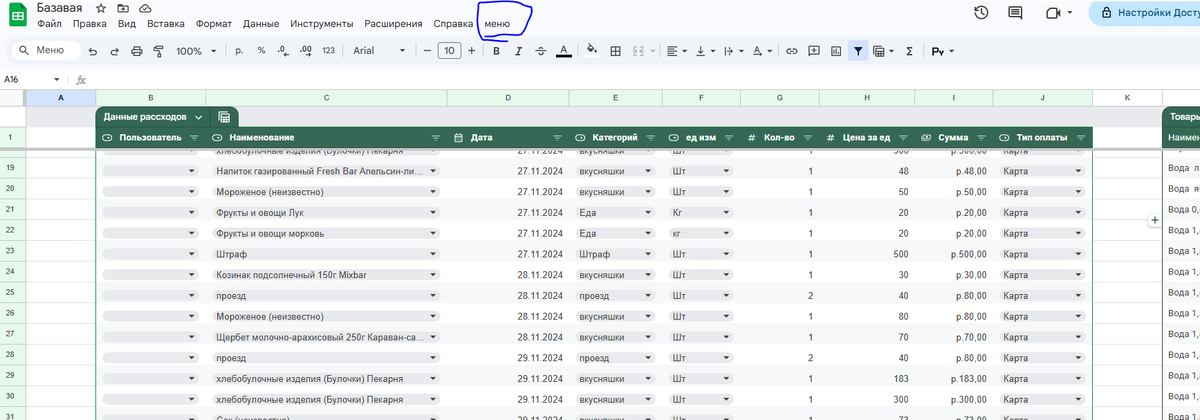
Task: Open Кг unit dropdown in row 21
Action: pyautogui.click(x=727, y=212)
